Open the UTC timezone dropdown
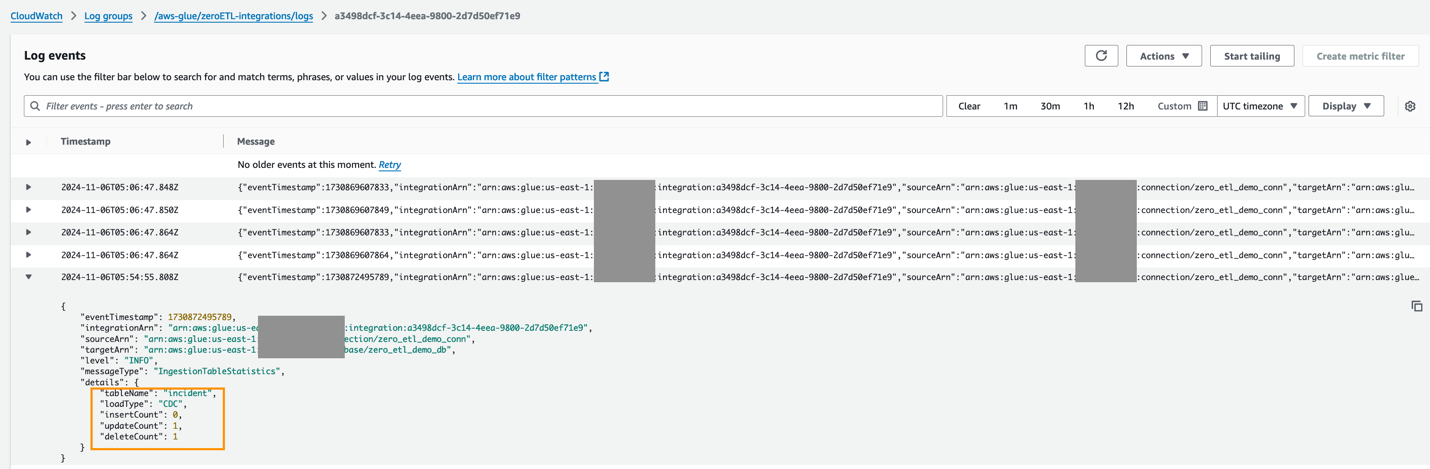1430x469 pixels. pos(1260,106)
